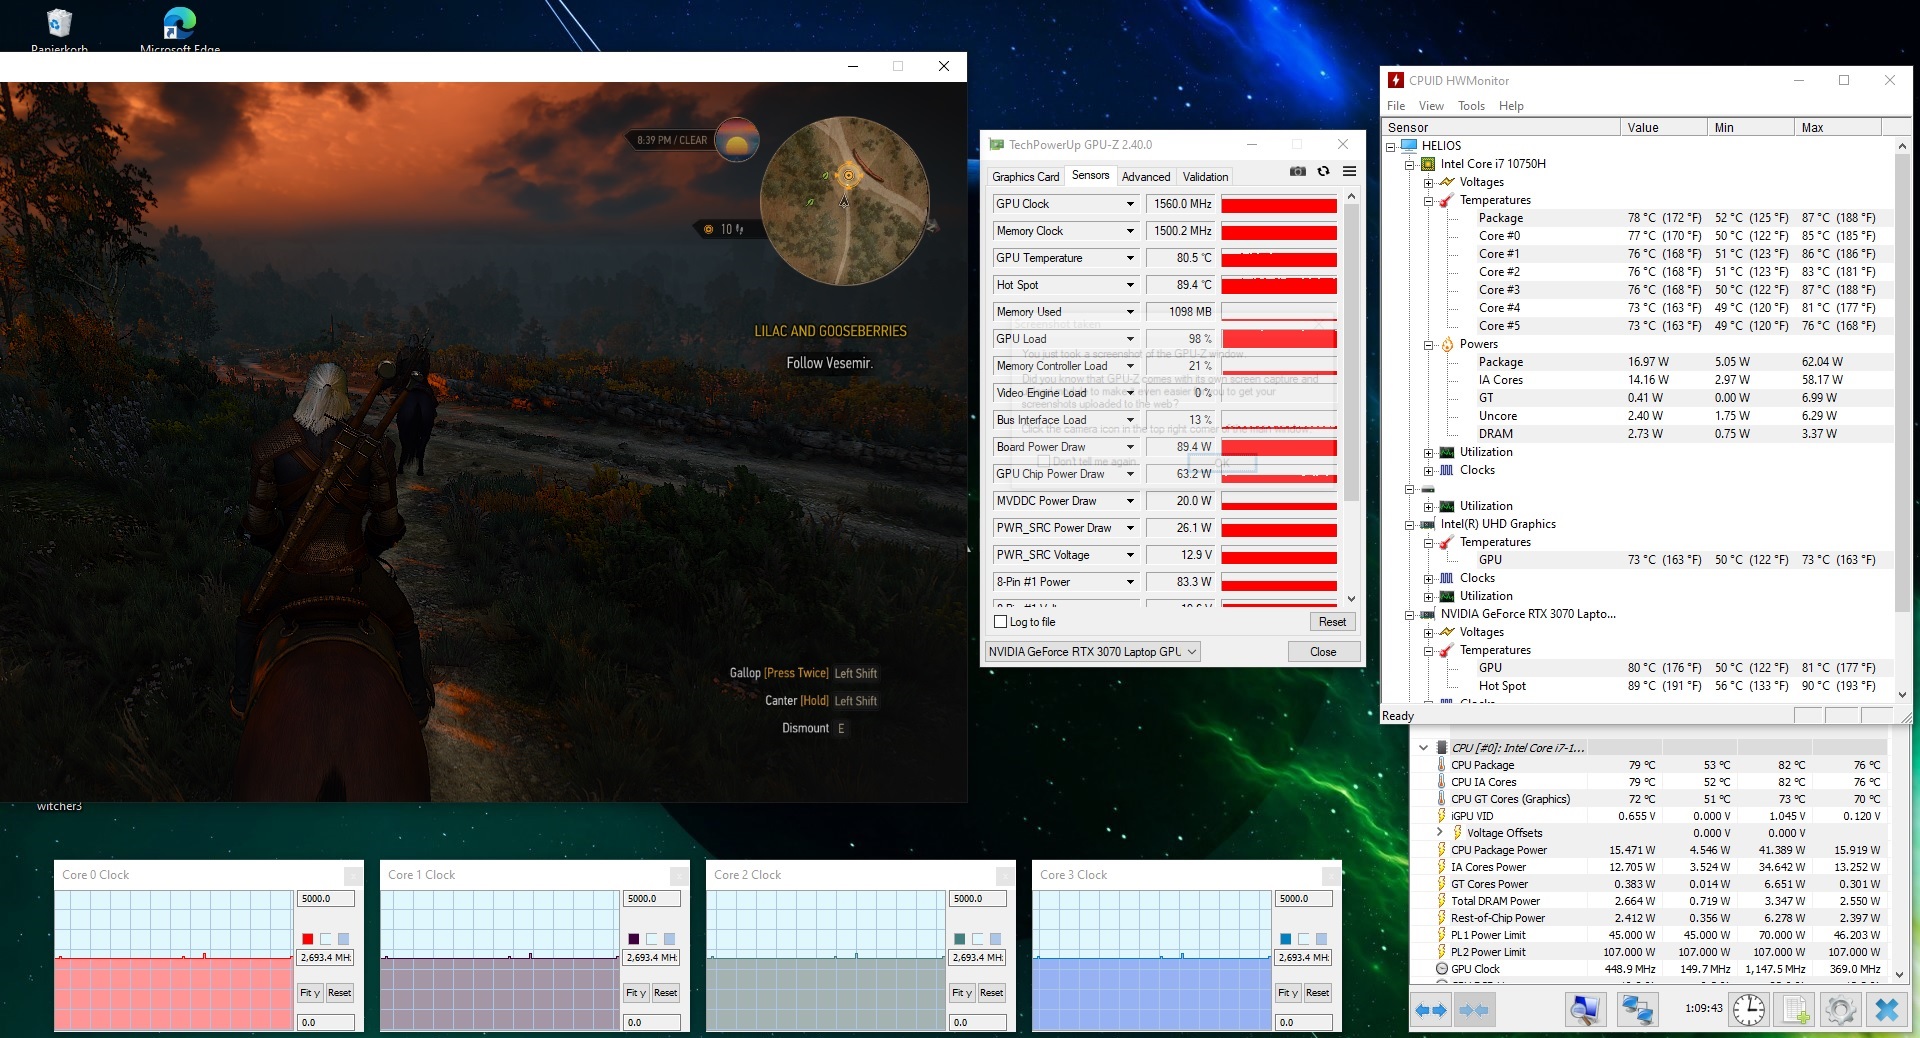
Task: Click the Value column header in HWMonitor
Action: coord(1664,128)
